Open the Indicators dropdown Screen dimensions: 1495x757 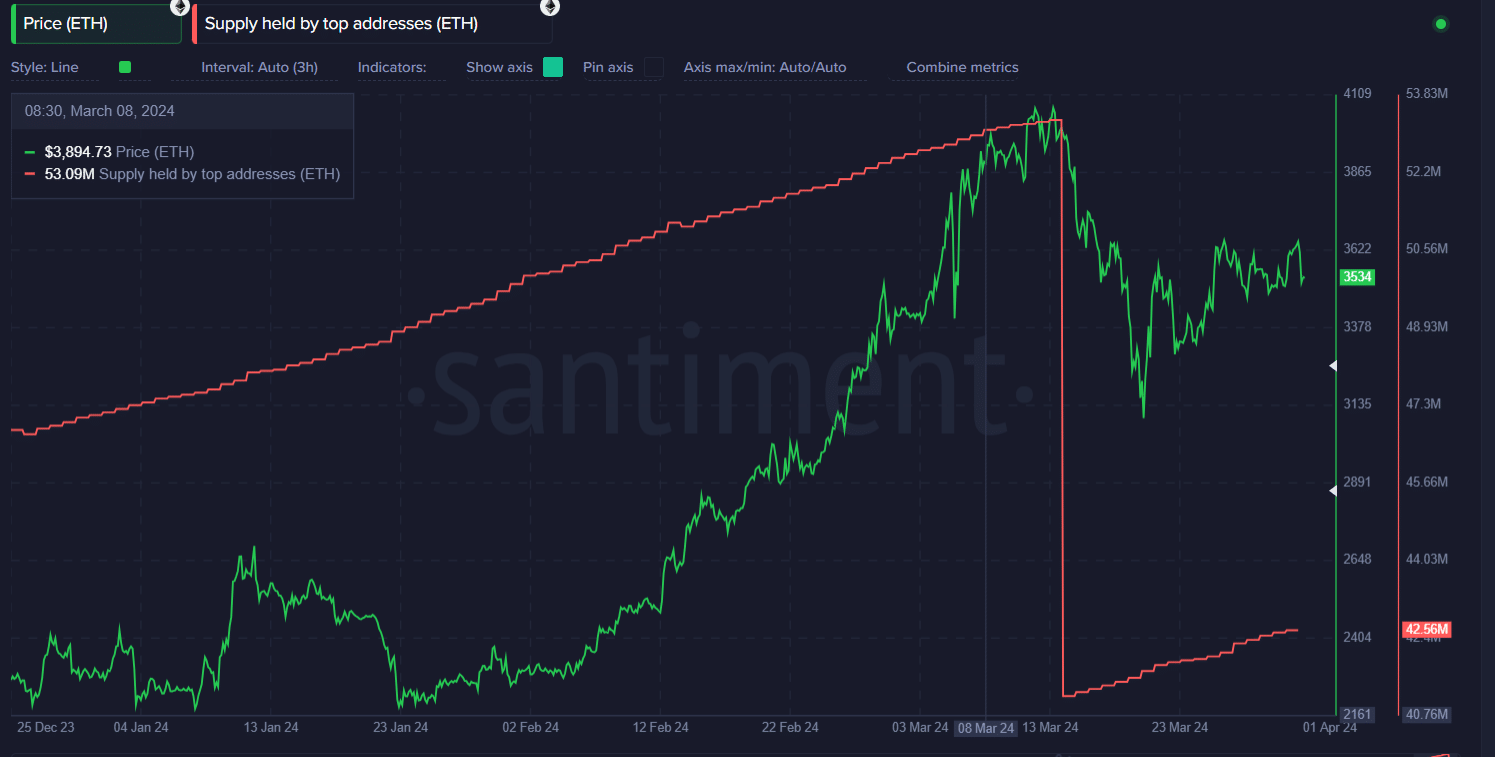[392, 68]
